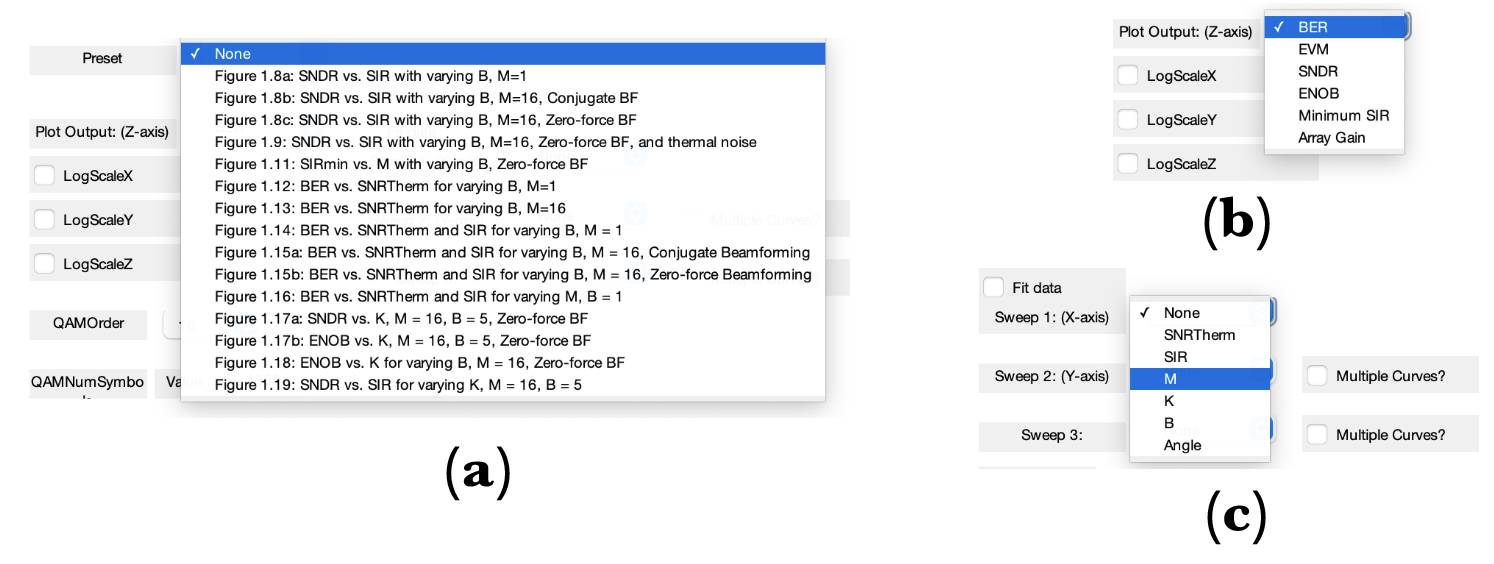1494x564 pixels.
Task: Choose ENOB from the plot output list
Action: (x=1318, y=93)
